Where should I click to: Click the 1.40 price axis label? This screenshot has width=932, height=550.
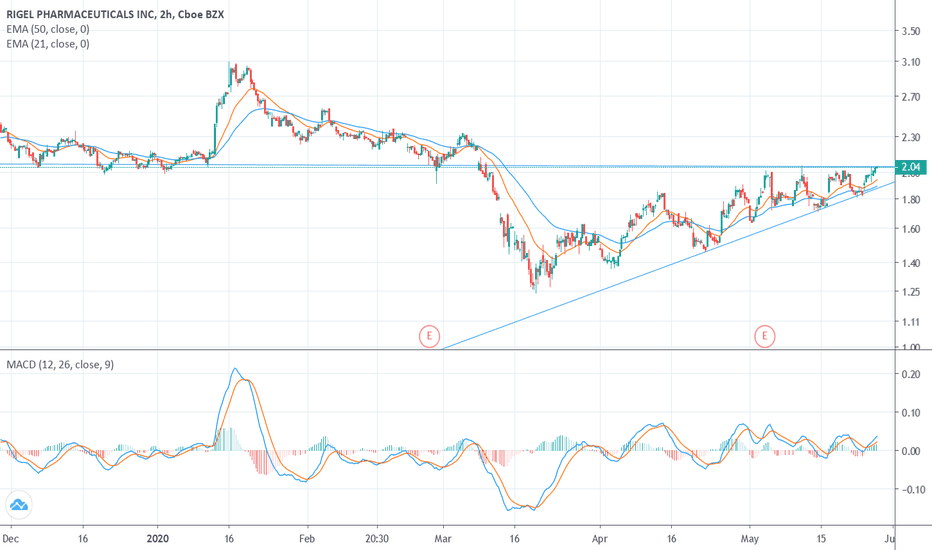[911, 263]
